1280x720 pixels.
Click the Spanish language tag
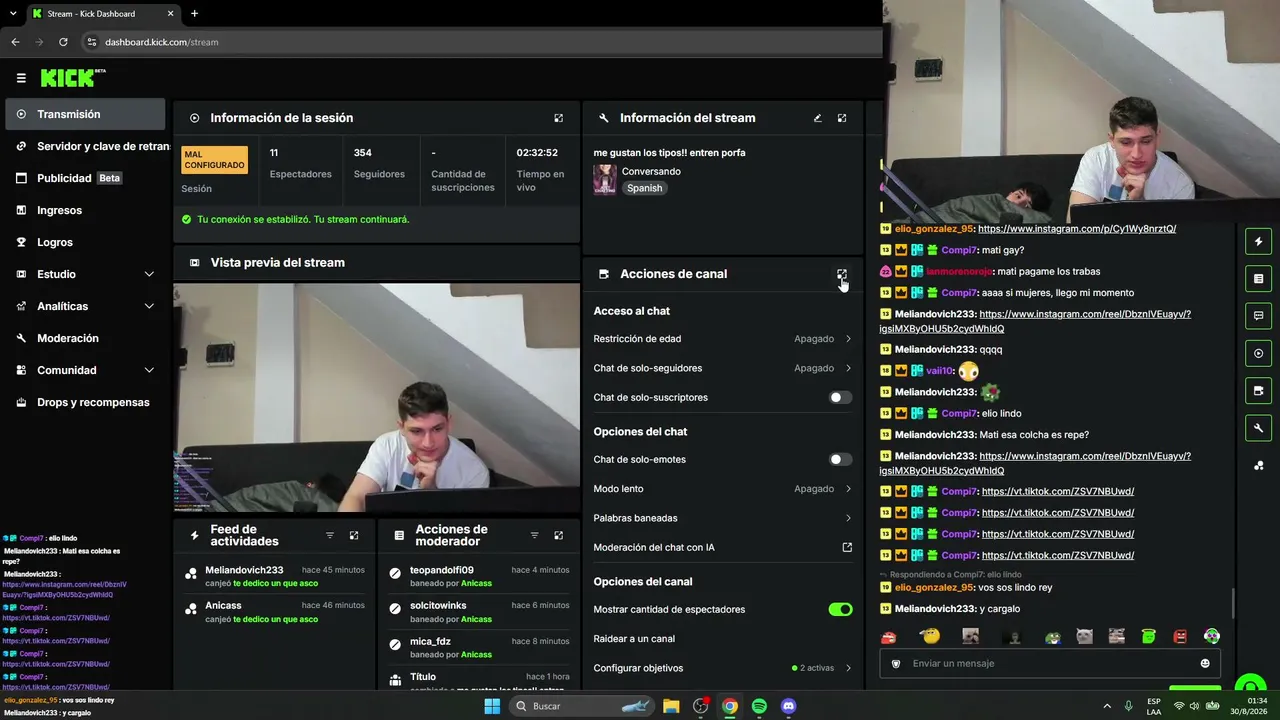point(645,188)
